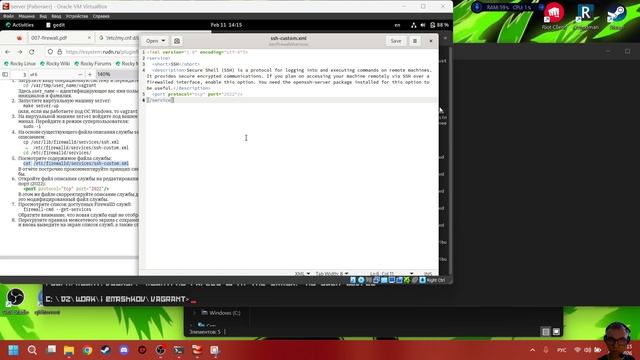Click the microphone tray icon
The height and width of the screenshot is (360, 640).
(546, 350)
